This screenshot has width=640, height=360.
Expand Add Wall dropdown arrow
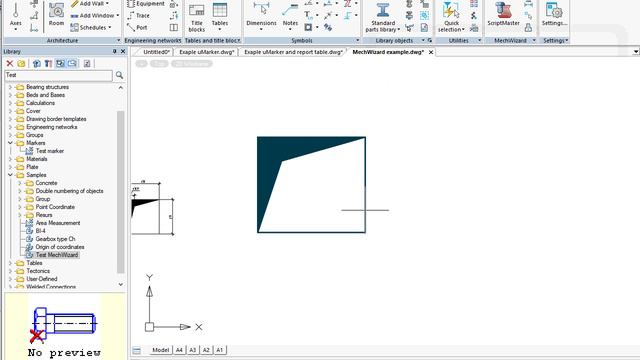(107, 4)
